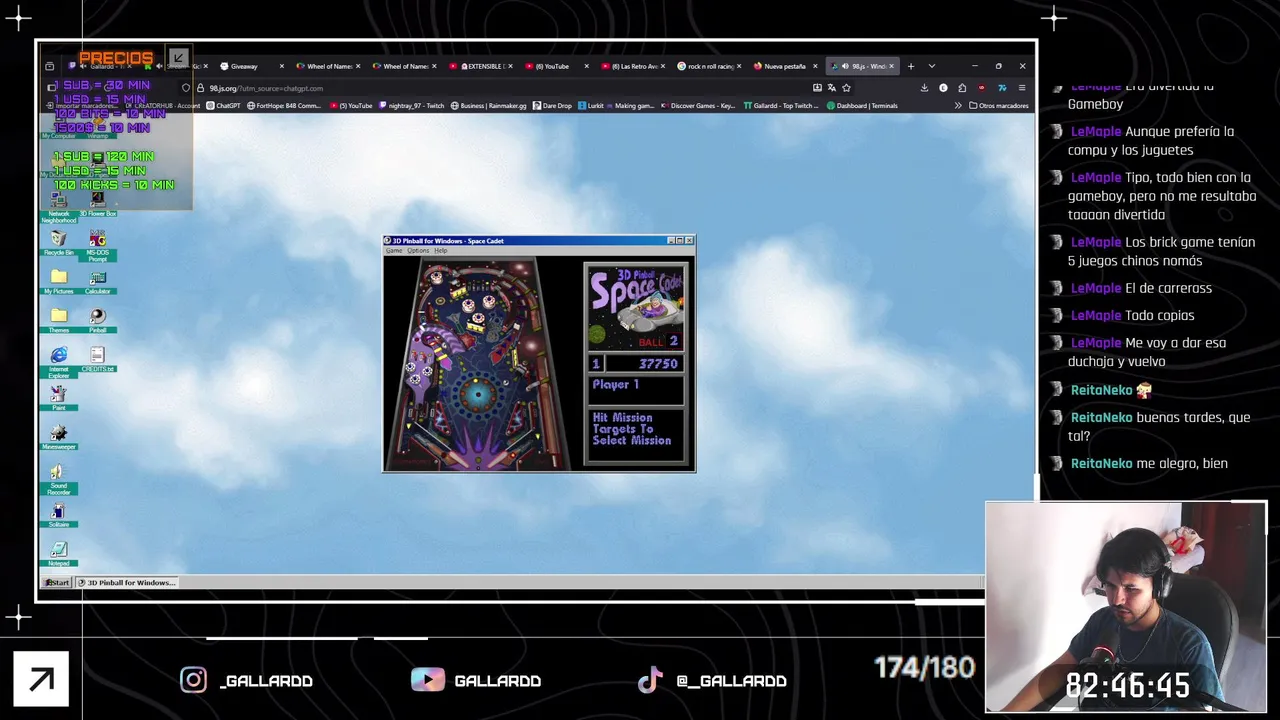Select 3D Pinball taskbar button
The width and height of the screenshot is (1280, 720).
point(127,582)
